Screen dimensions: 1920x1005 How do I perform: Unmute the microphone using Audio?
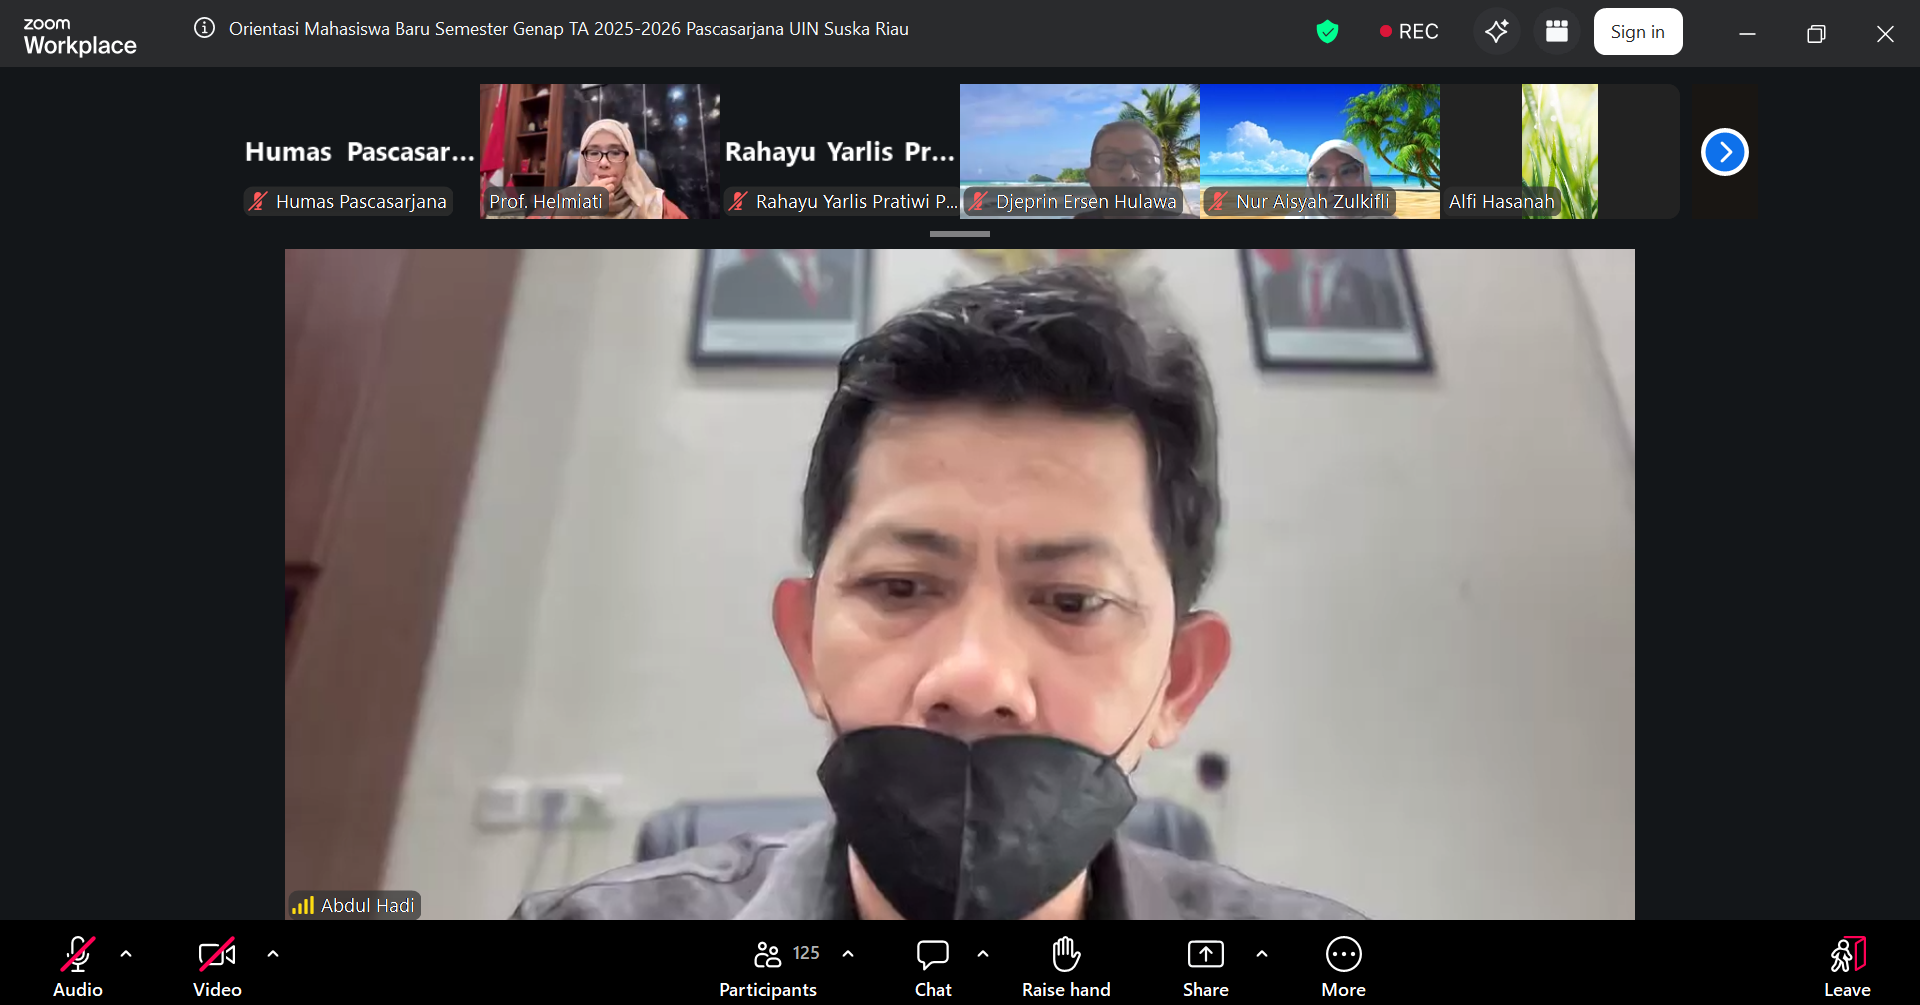pos(78,966)
